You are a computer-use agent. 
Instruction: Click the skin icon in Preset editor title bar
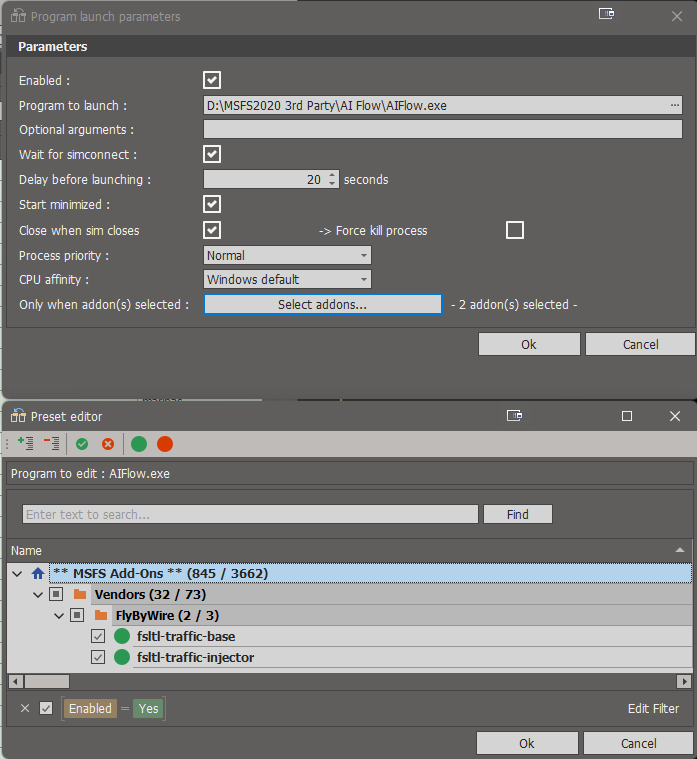pyautogui.click(x=514, y=415)
